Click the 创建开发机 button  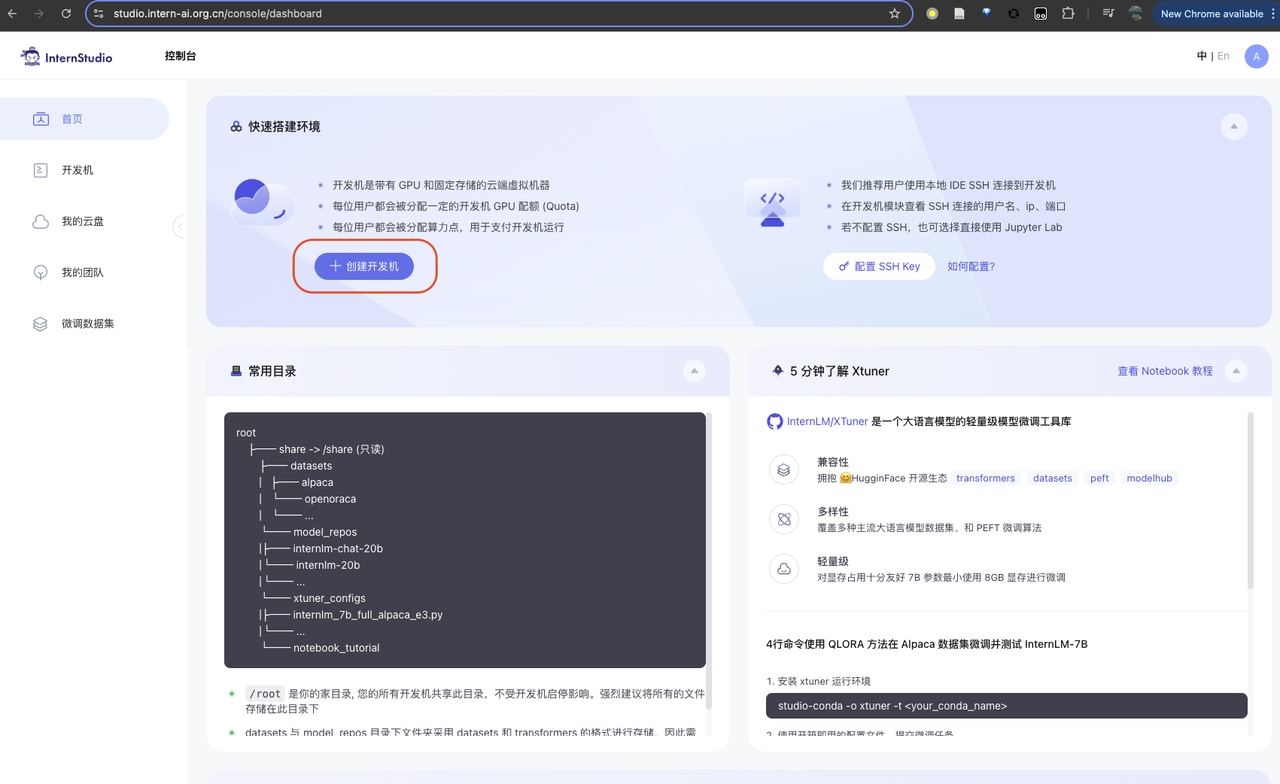(364, 266)
